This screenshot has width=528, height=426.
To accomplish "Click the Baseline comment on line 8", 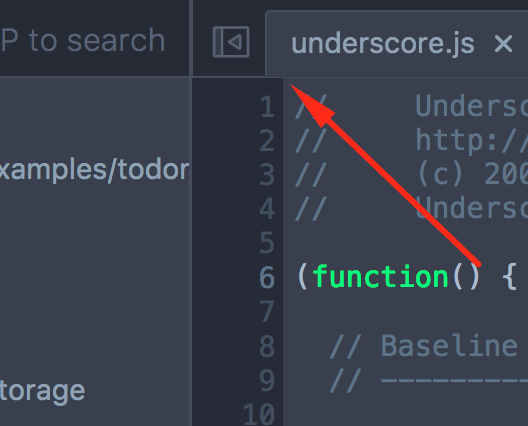I will (449, 346).
